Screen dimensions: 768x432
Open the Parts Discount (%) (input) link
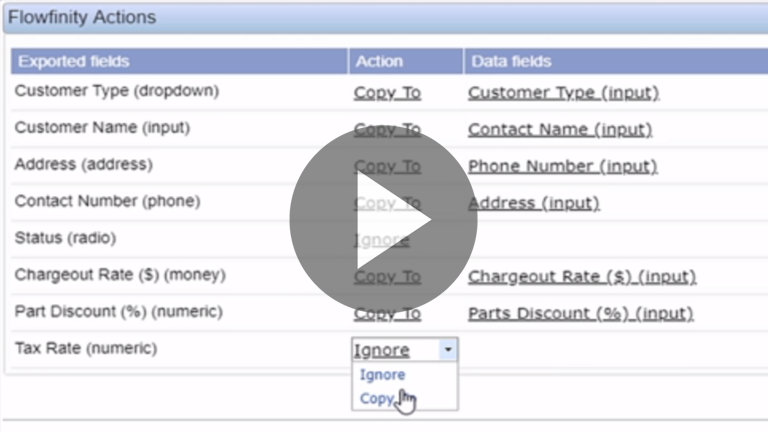pos(580,313)
